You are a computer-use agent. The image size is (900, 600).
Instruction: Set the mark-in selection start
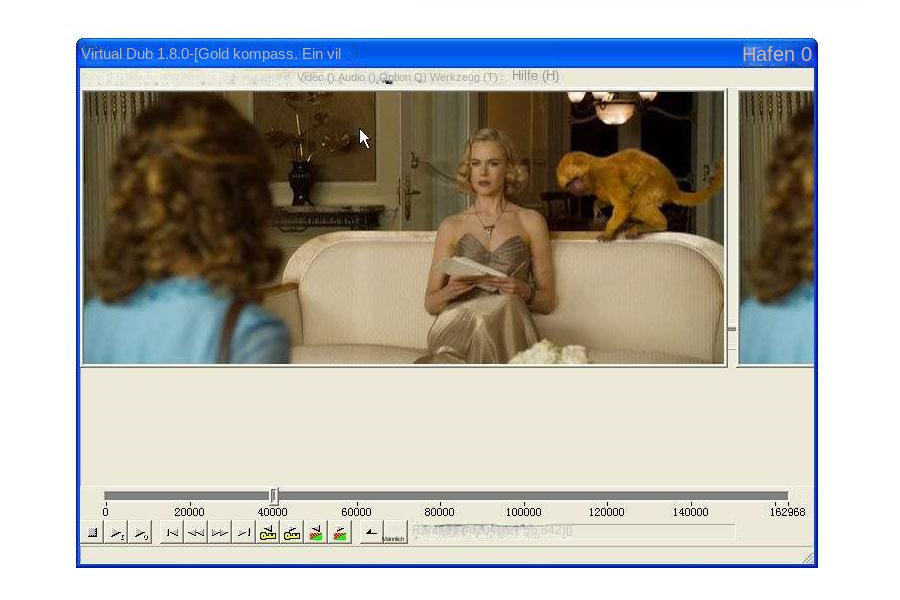[x=371, y=533]
